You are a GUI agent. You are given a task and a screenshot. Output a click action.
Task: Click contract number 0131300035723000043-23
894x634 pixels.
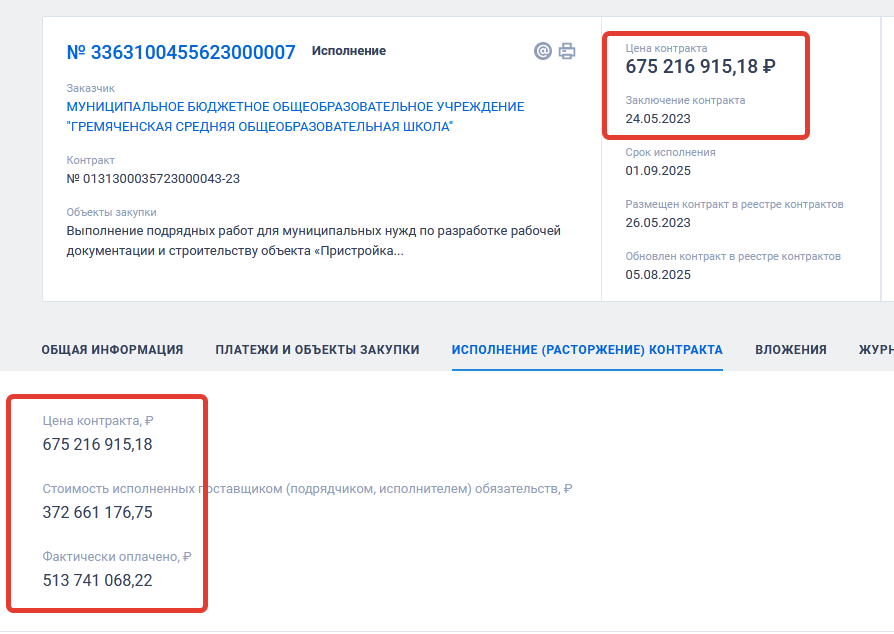click(x=153, y=179)
